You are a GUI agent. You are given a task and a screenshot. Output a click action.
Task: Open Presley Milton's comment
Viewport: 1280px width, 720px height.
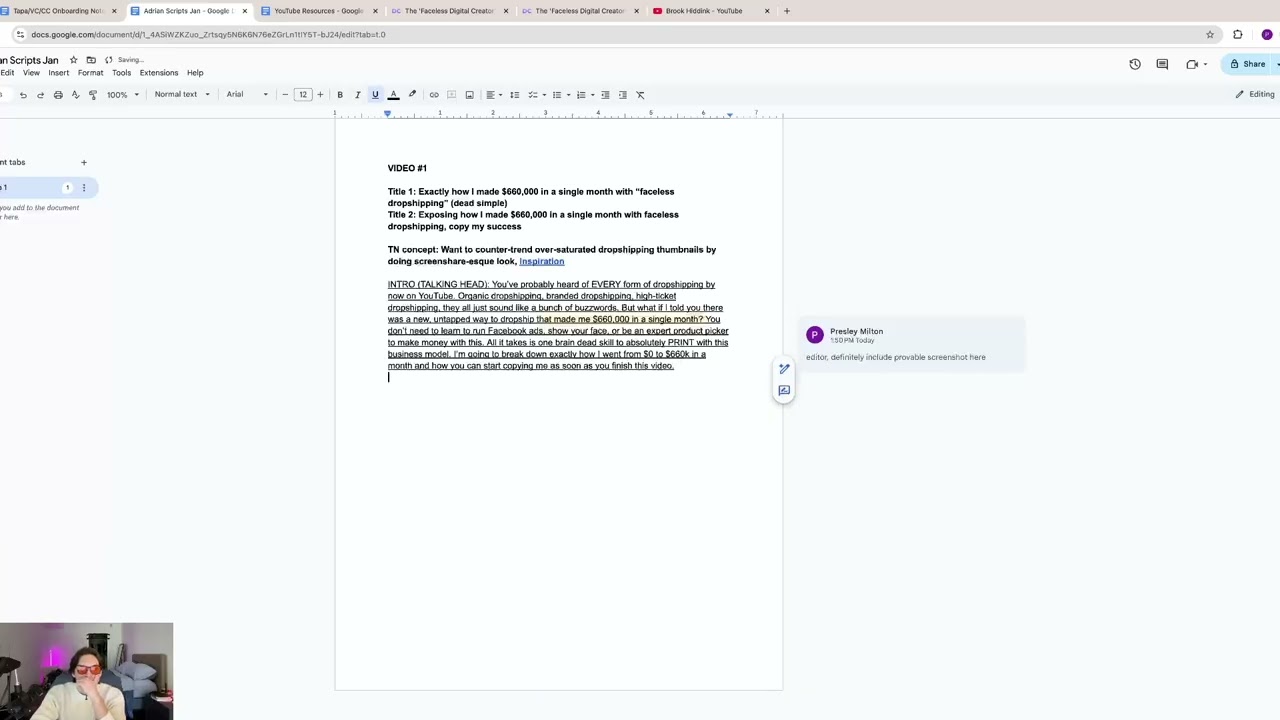coord(910,344)
